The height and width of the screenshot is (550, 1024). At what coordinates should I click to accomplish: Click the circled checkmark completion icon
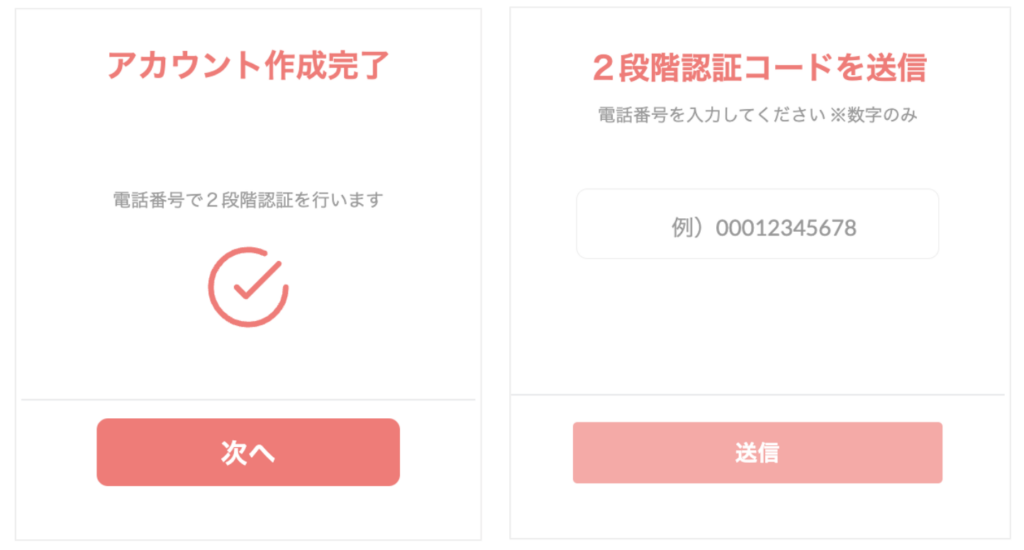click(x=248, y=287)
